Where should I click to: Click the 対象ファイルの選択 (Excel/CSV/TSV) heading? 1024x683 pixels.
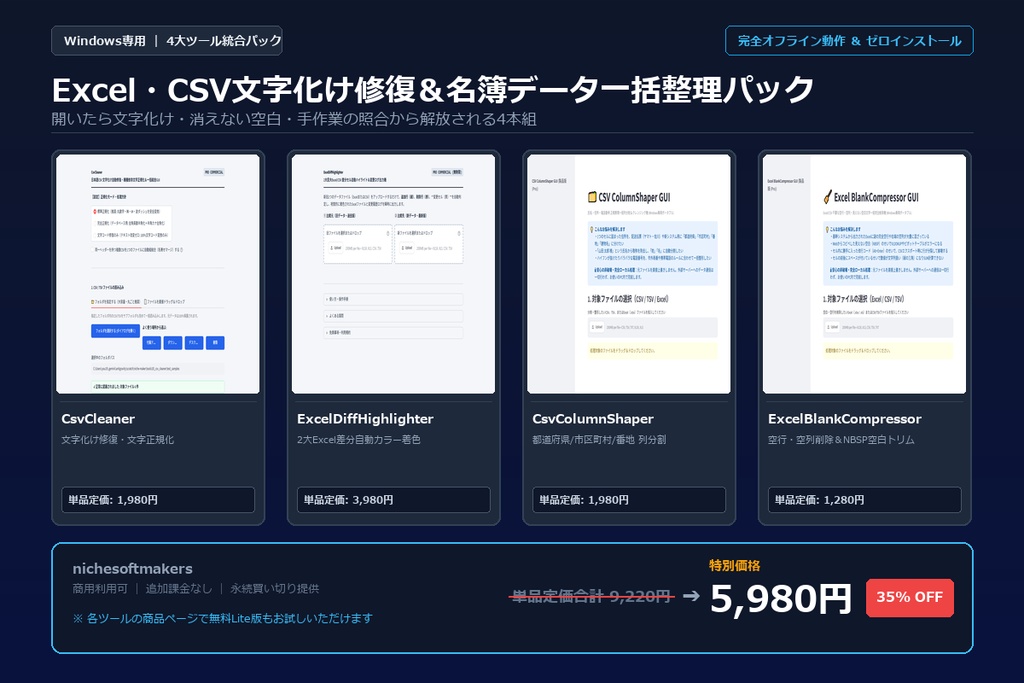(863, 299)
